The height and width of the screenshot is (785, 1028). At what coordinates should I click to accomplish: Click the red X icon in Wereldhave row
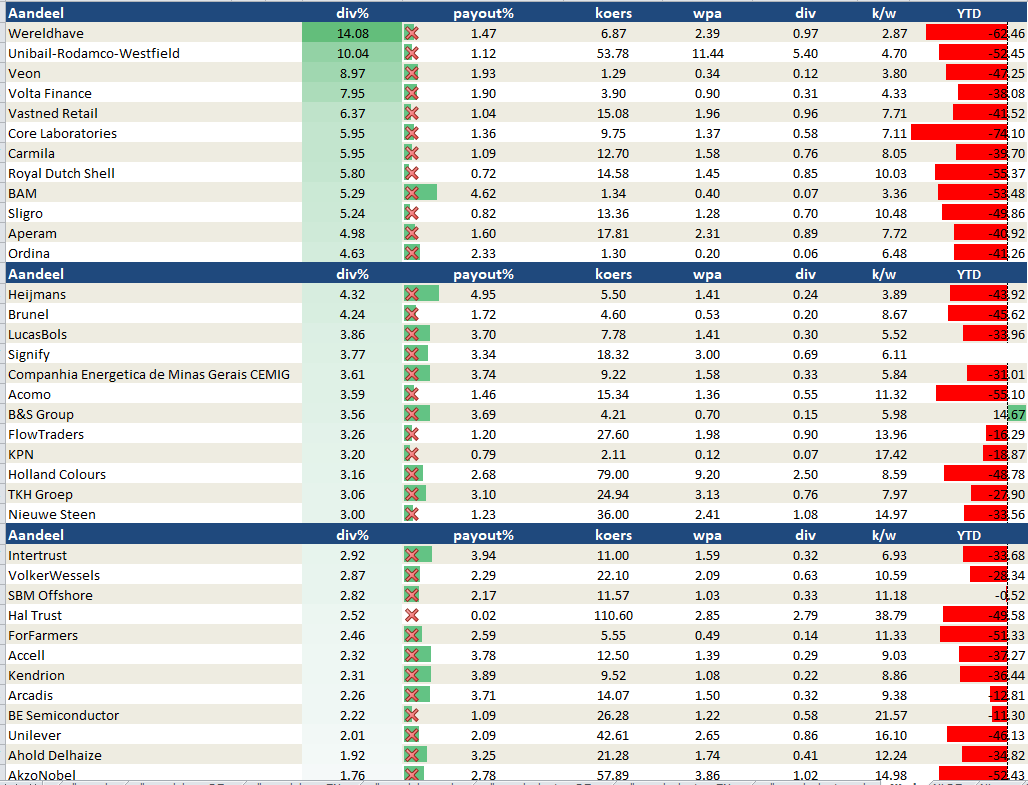point(412,33)
